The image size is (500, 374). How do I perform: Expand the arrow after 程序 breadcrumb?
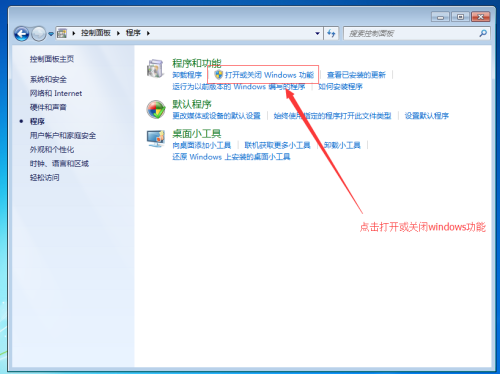coord(148,33)
